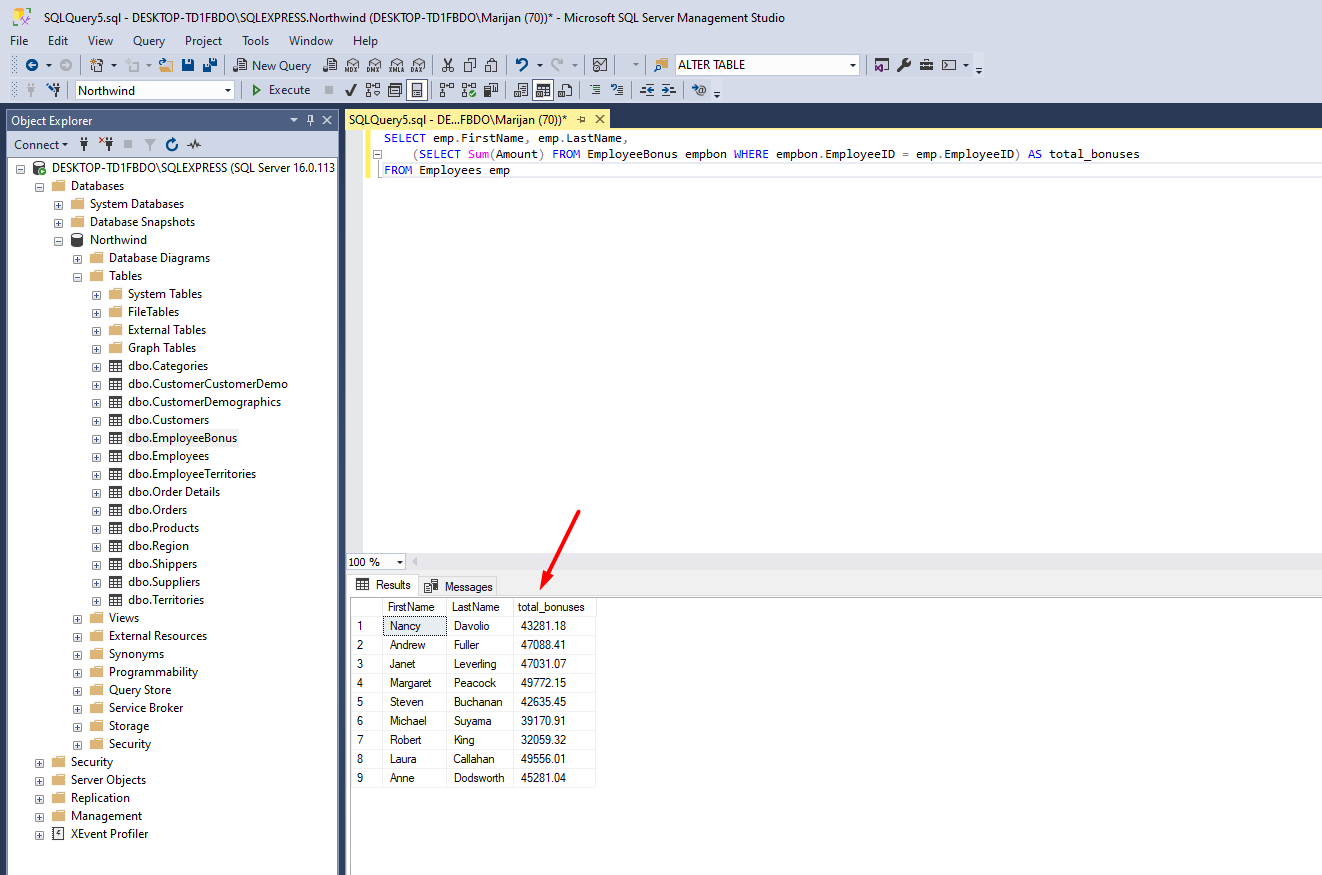Click the Save floppy disk icon
Viewport: 1322px width, 875px height.
[x=188, y=65]
